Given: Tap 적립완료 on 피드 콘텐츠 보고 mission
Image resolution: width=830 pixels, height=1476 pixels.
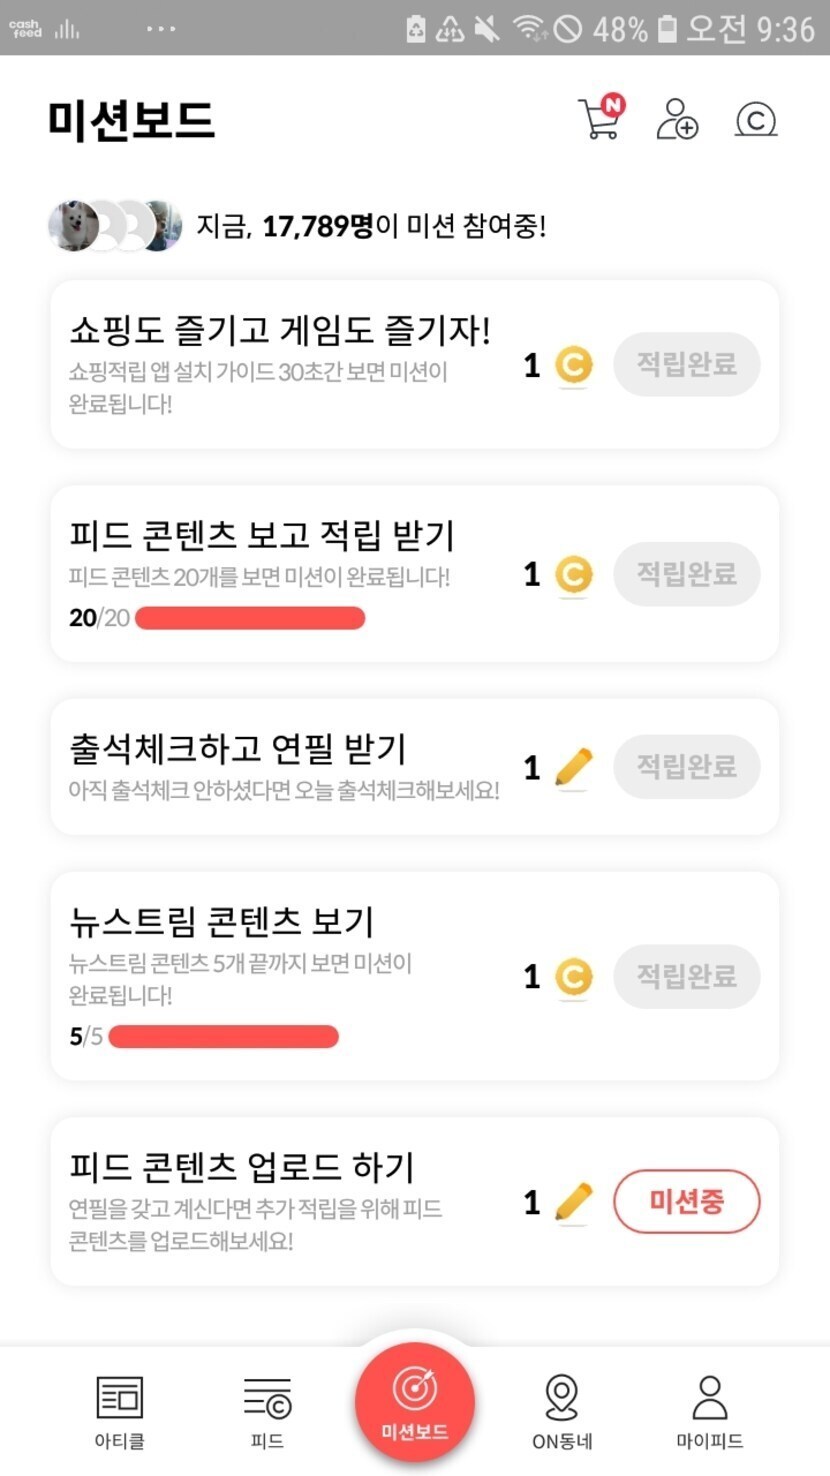Looking at the screenshot, I should (x=686, y=574).
